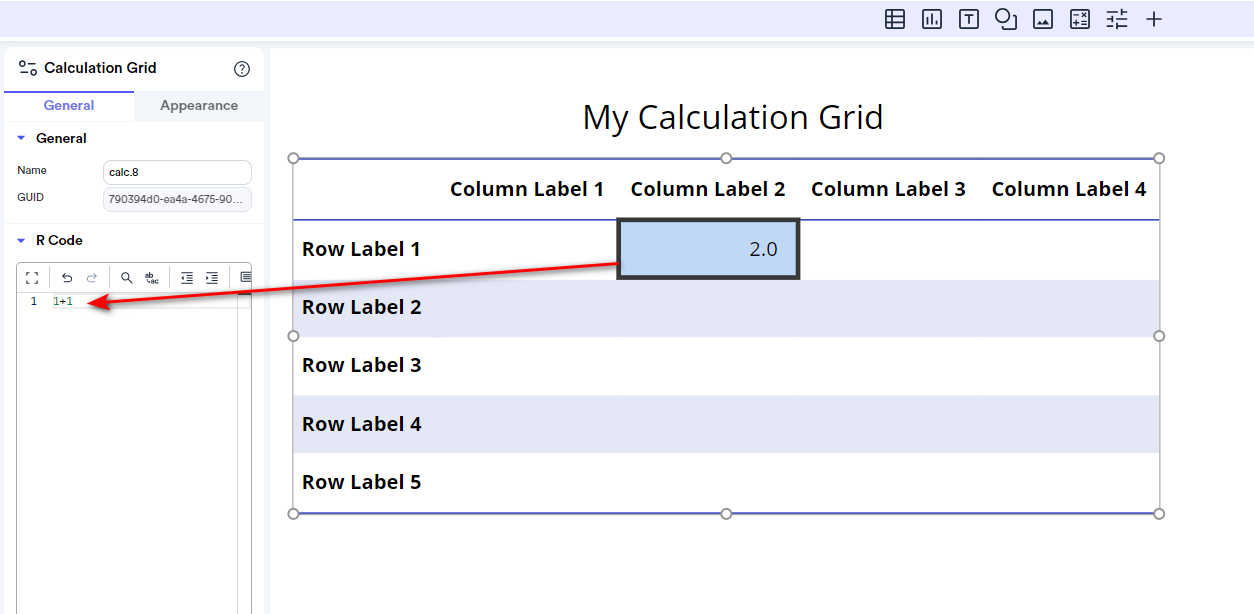Open find and replace in code editor
The image size is (1254, 614).
(151, 277)
